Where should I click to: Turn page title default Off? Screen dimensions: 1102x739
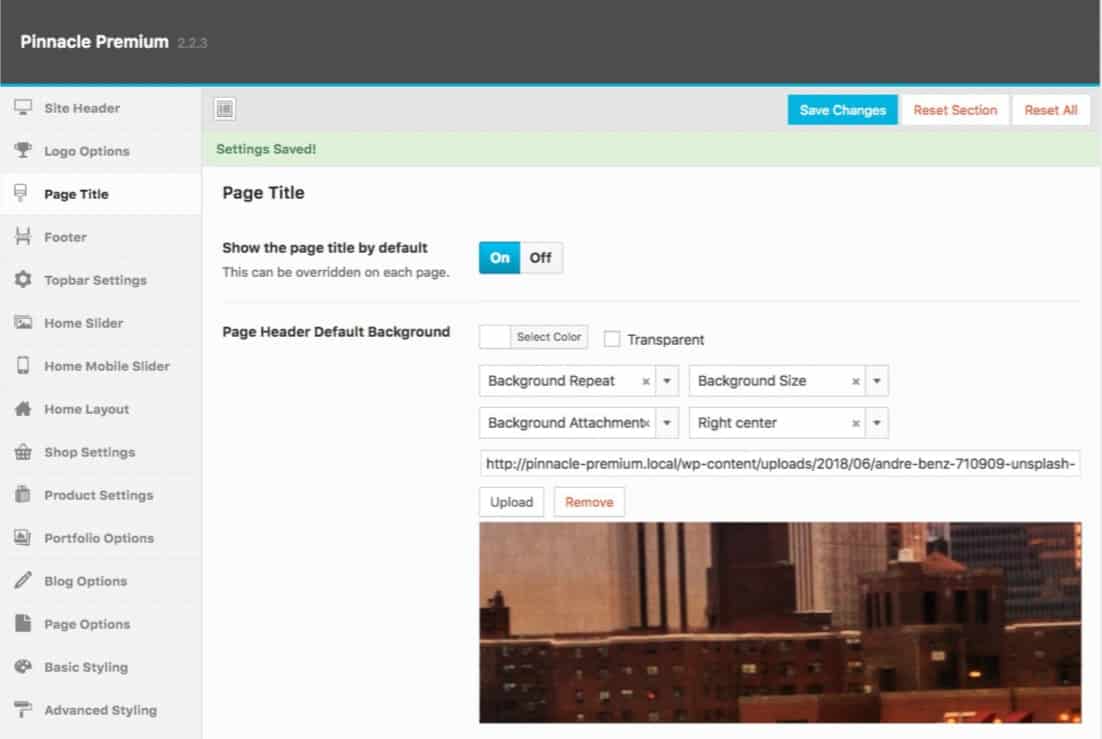point(540,257)
